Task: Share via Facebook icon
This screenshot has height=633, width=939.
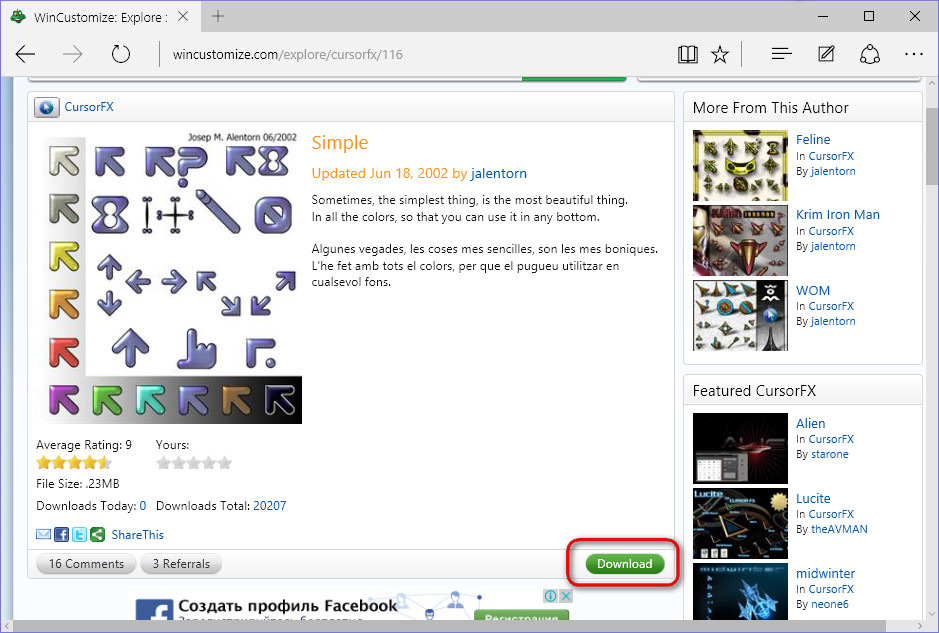Action: (61, 535)
